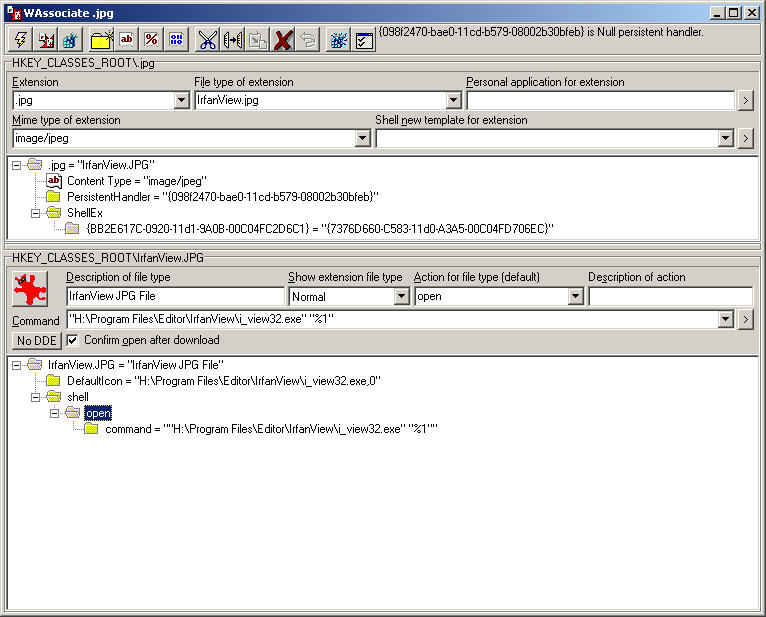766x617 pixels.
Task: Create a new key with the folder icon
Action: point(102,40)
